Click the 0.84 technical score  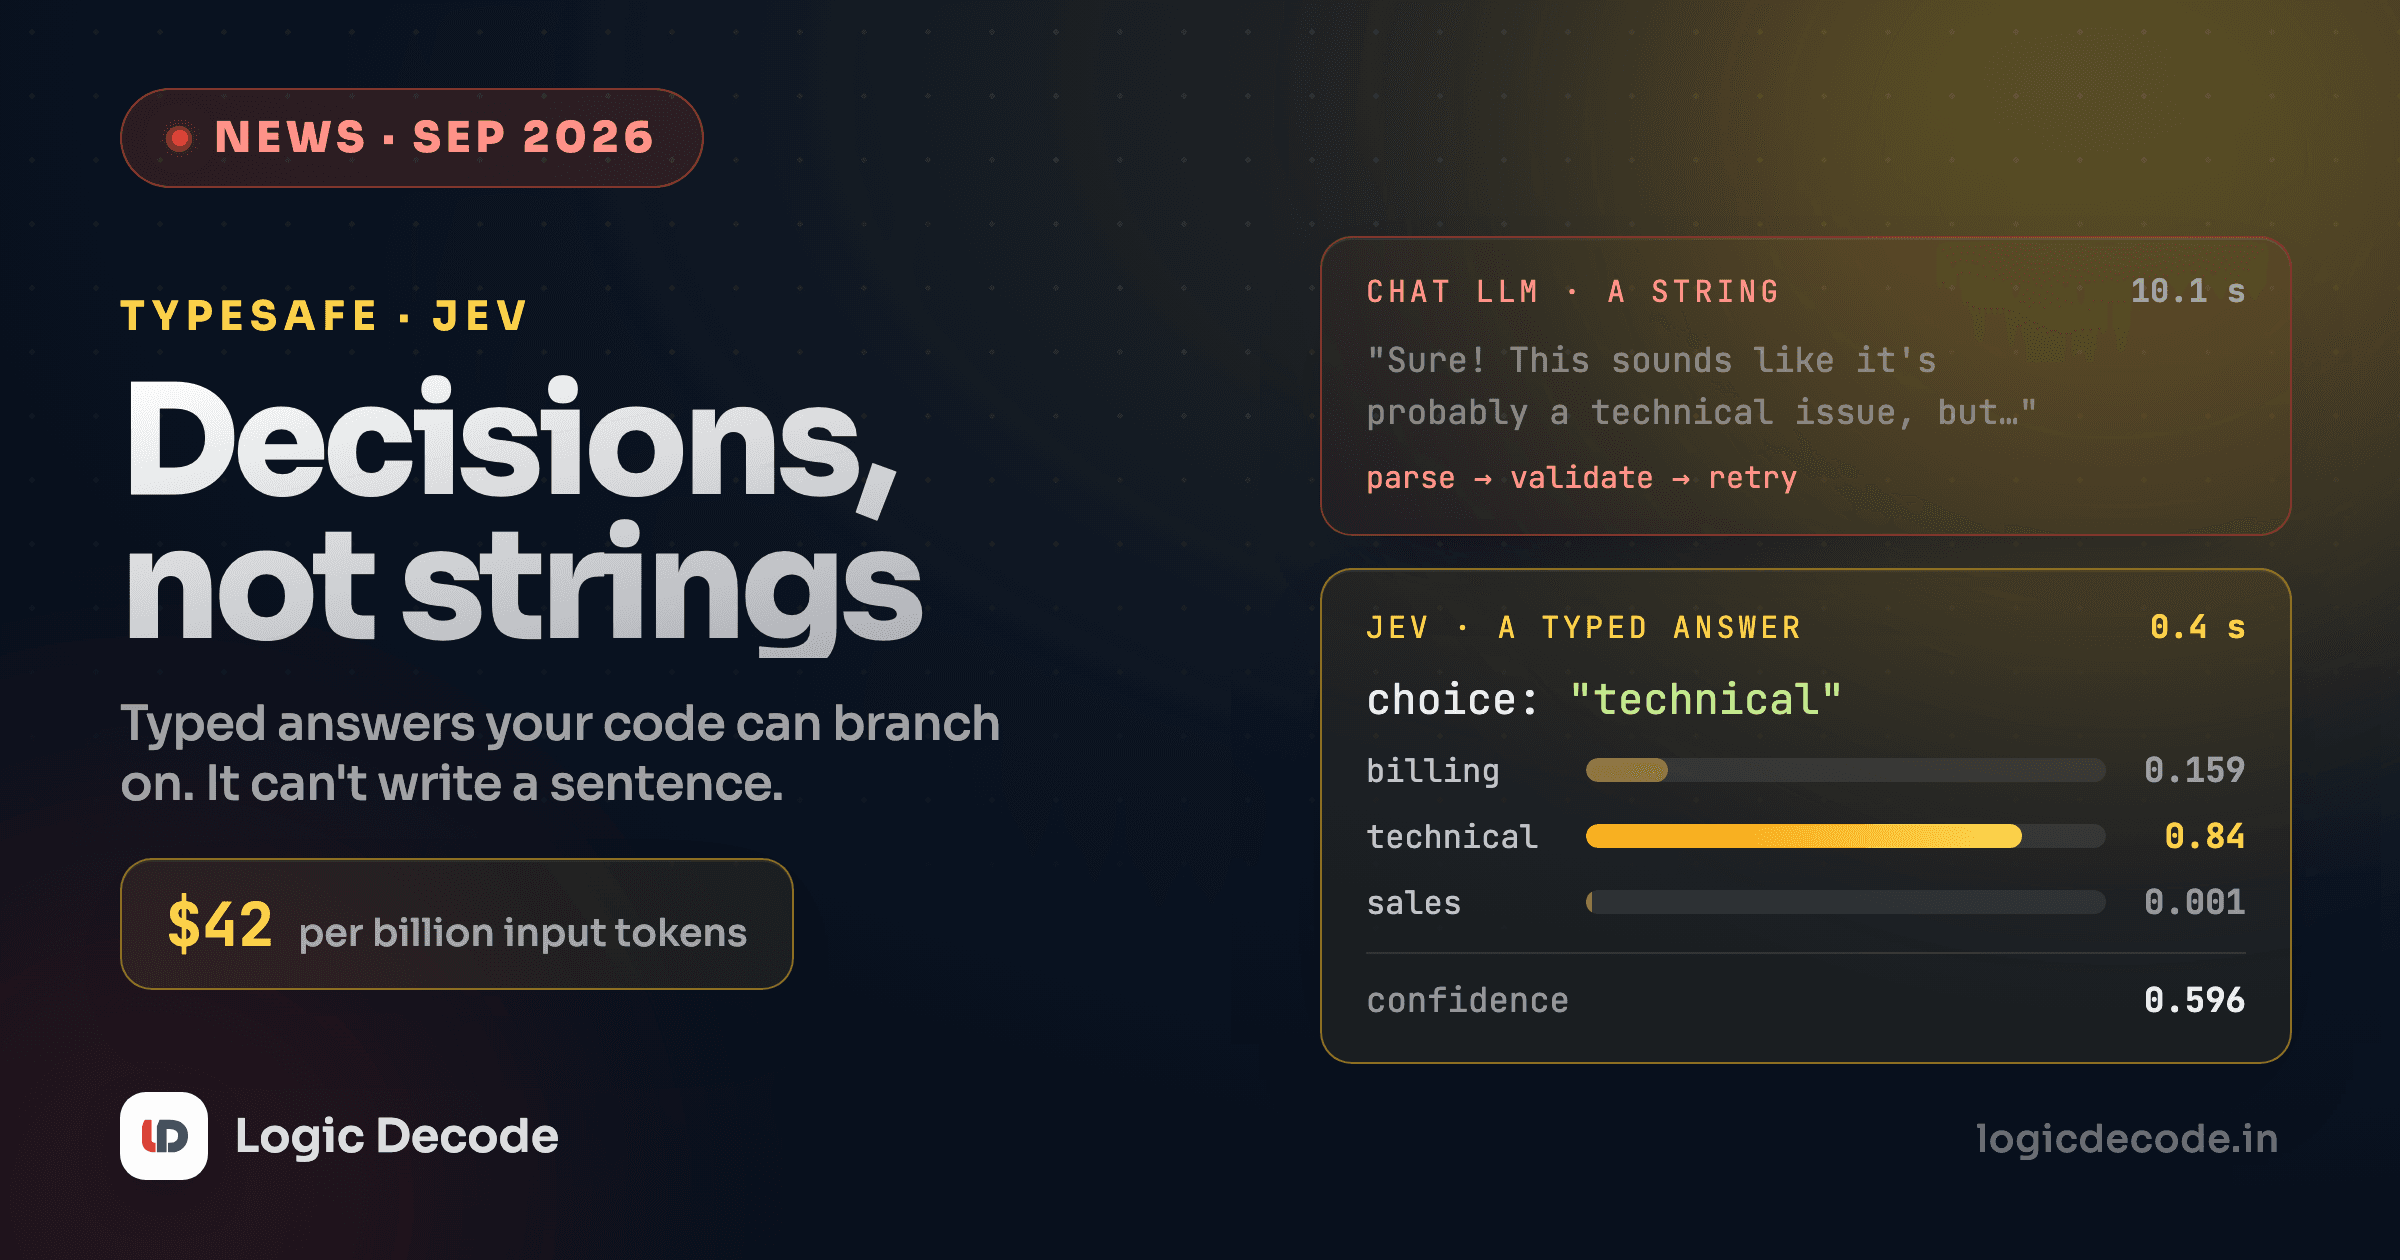coord(2205,836)
